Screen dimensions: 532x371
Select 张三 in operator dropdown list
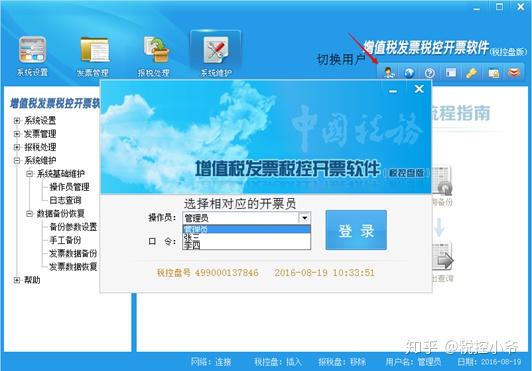pos(246,238)
